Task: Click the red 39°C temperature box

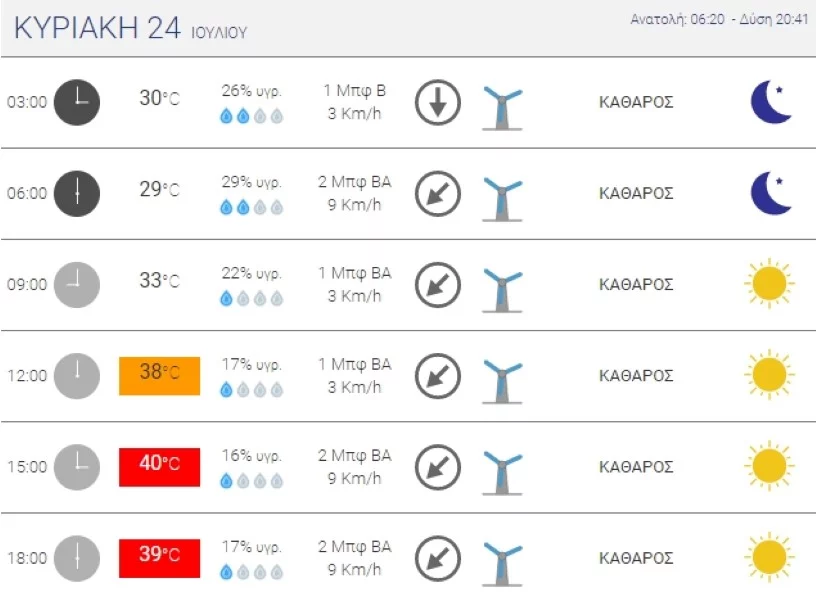Action: click(159, 558)
